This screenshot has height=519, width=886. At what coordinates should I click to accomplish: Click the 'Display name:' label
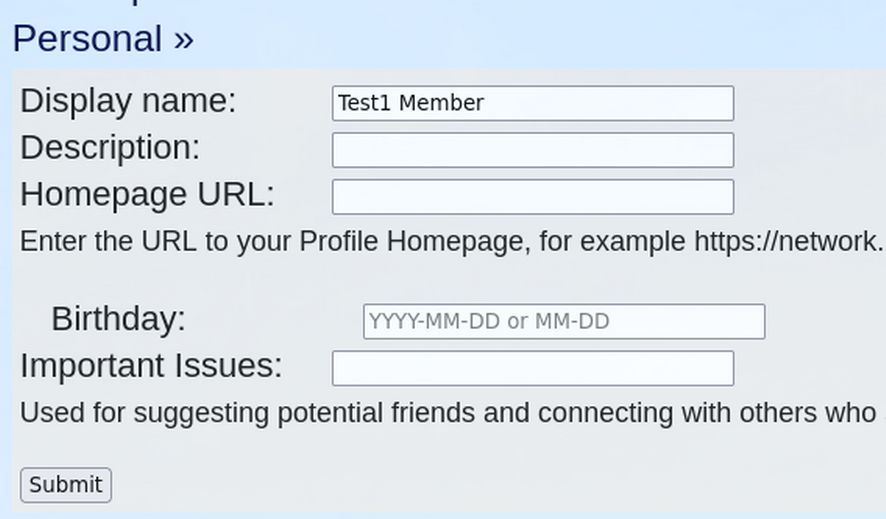click(128, 101)
